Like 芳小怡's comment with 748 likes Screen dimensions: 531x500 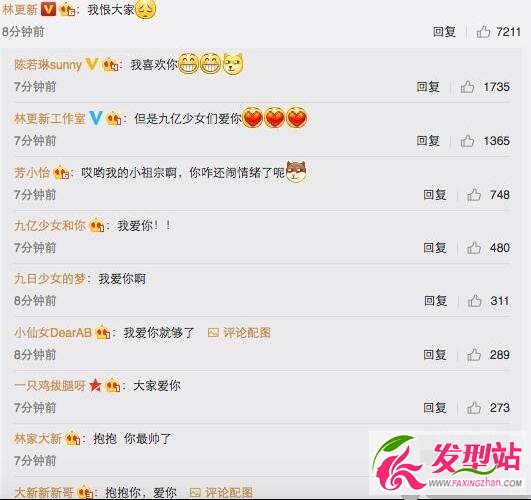[474, 195]
